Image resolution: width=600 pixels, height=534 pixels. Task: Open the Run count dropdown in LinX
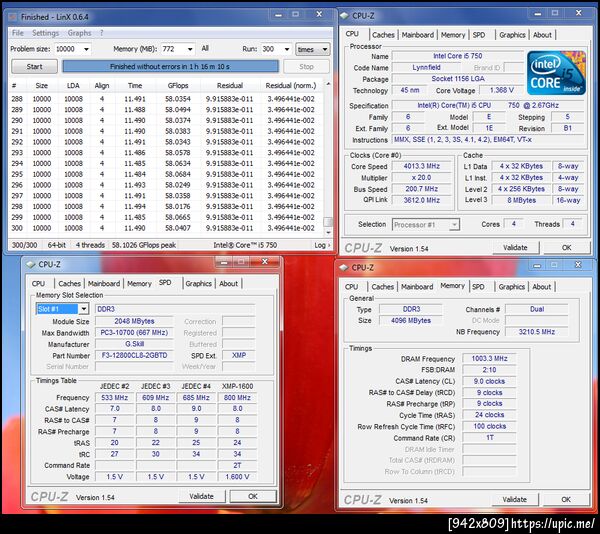pos(287,49)
